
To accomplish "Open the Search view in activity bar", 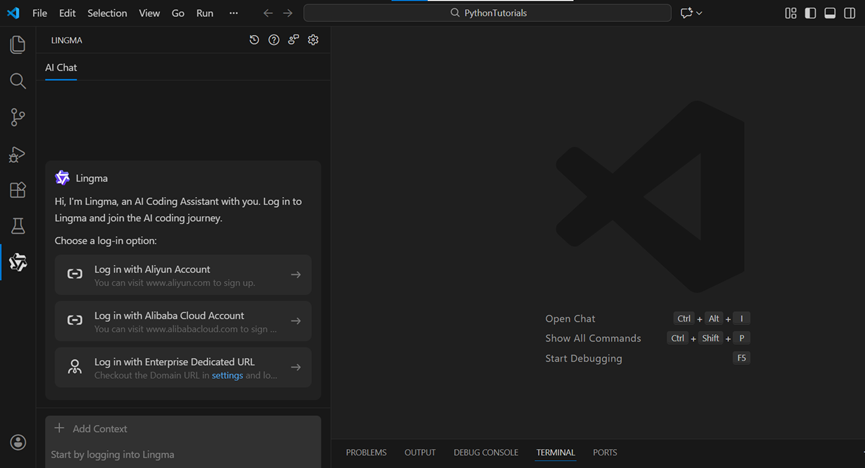I will coord(18,81).
